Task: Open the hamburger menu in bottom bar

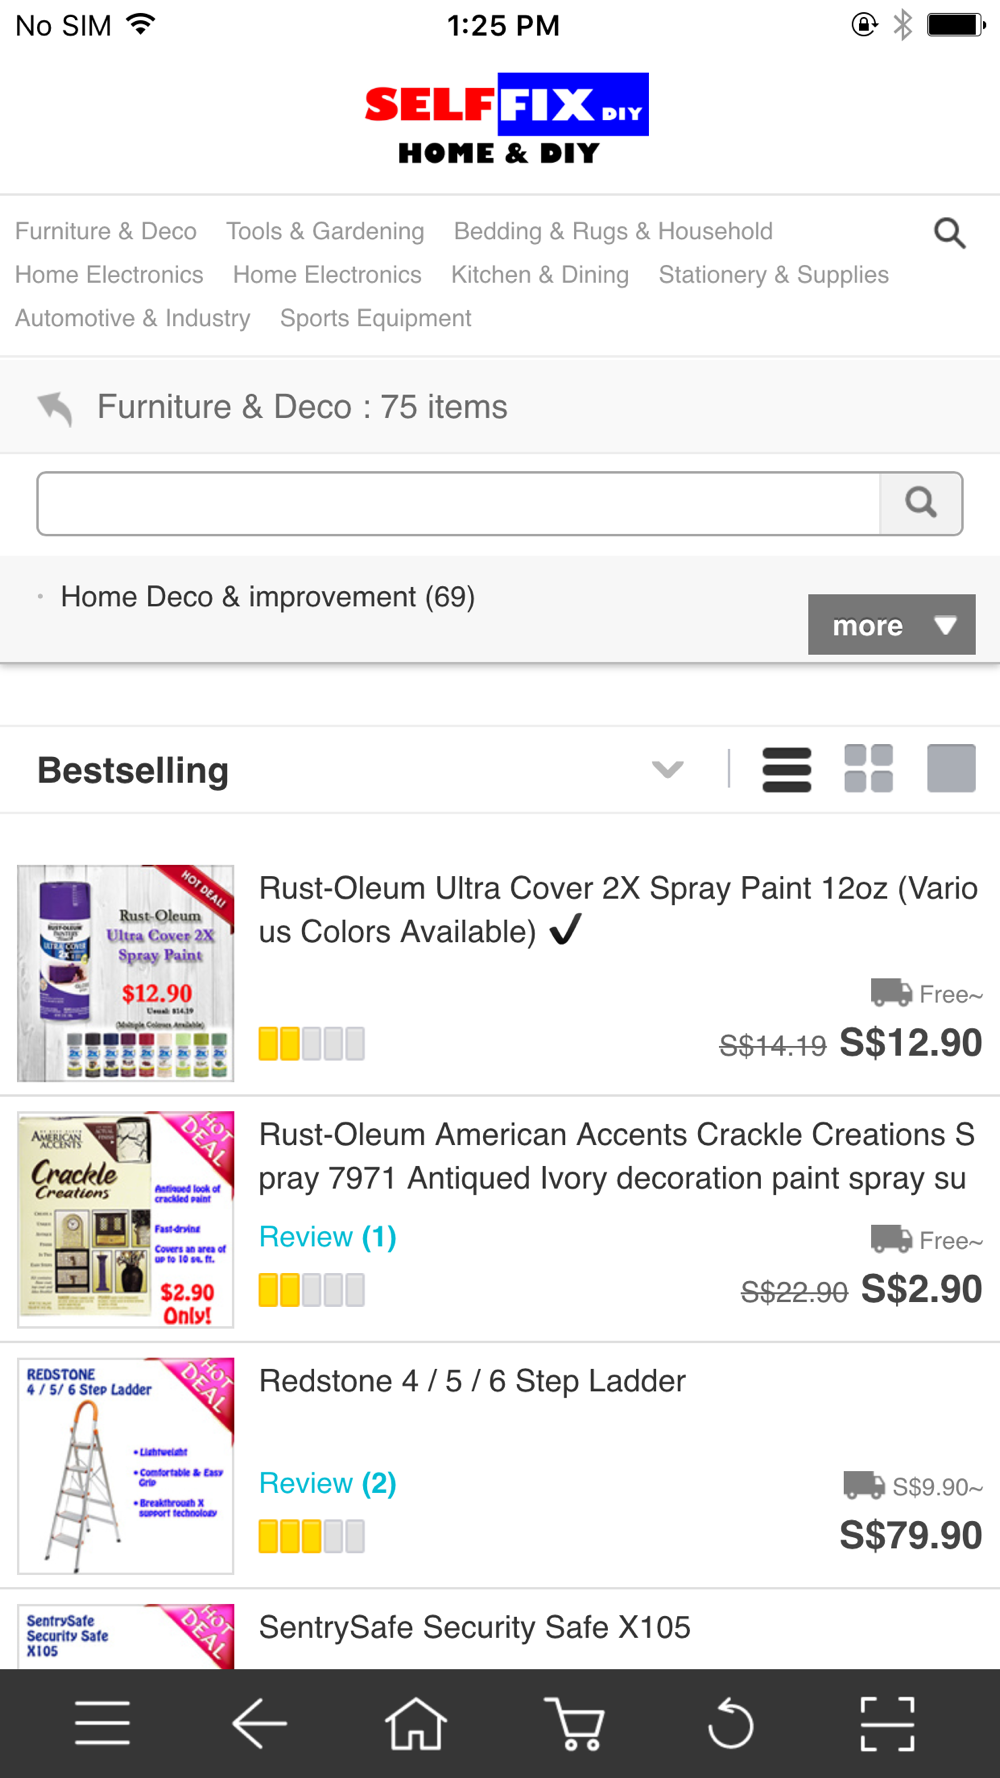Action: coord(102,1723)
